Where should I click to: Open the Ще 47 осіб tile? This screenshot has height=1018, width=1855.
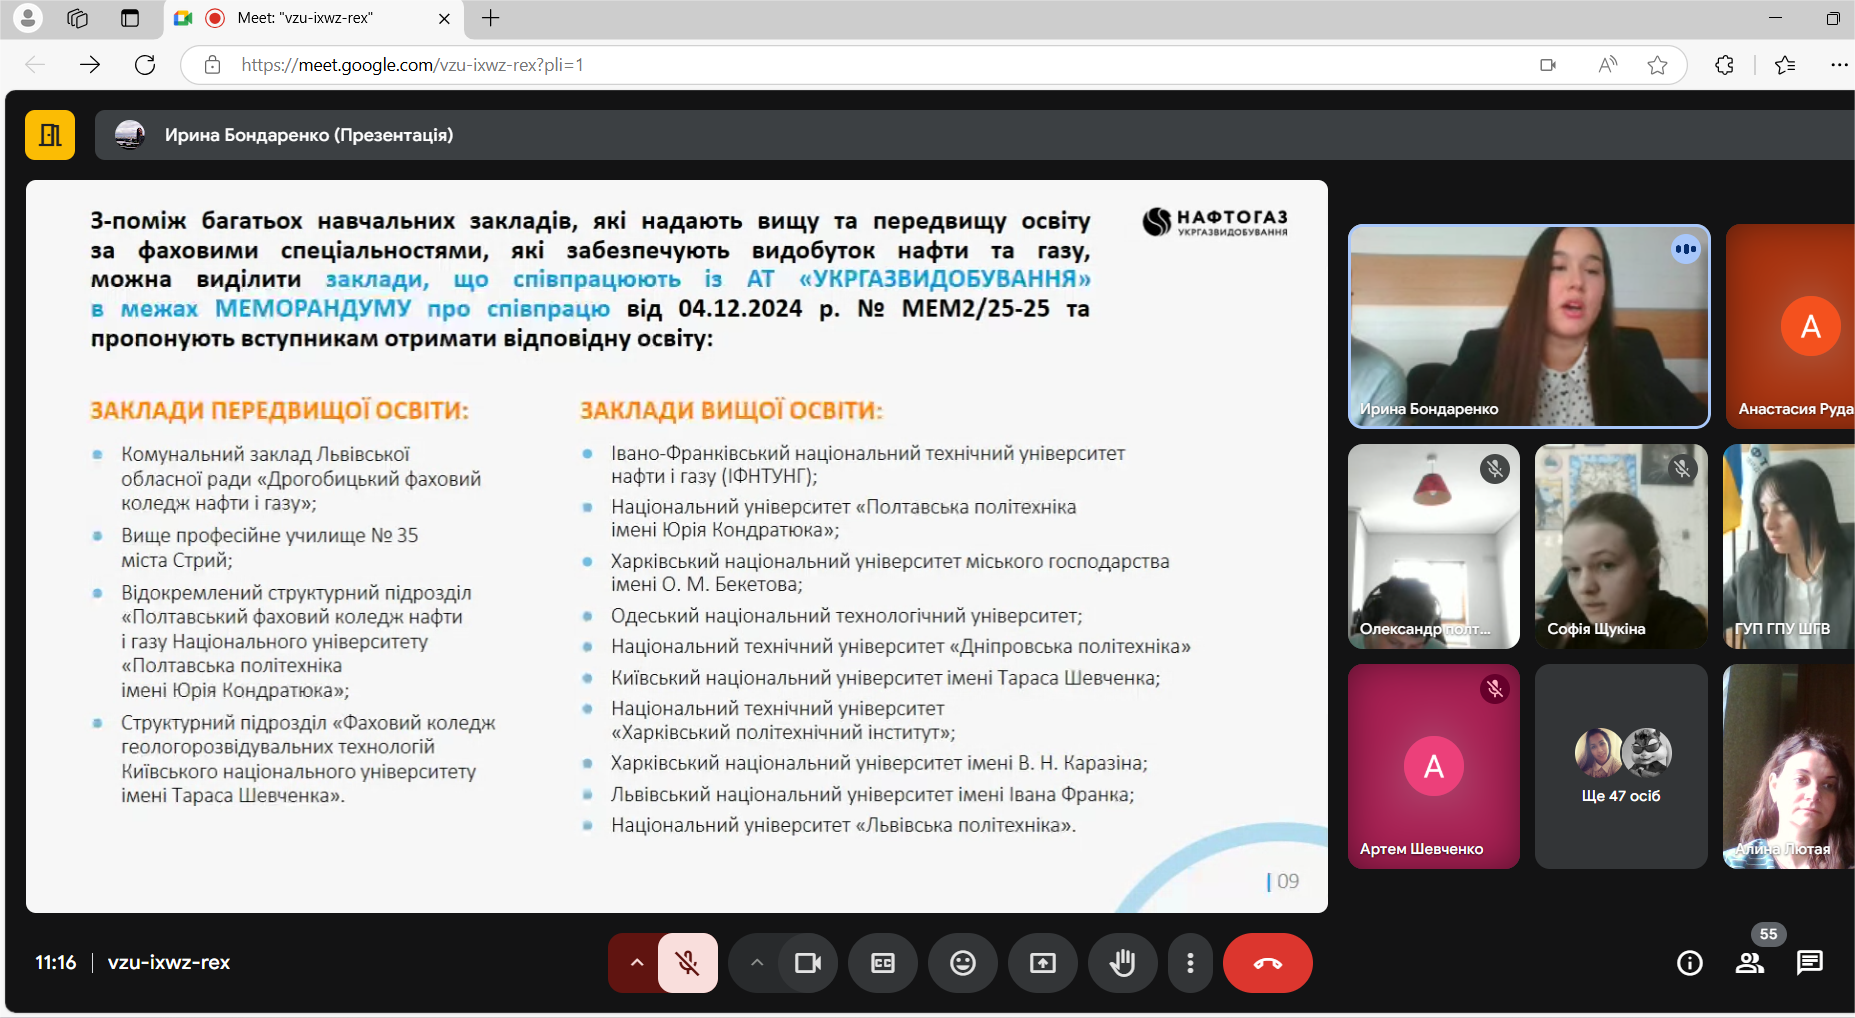pos(1621,767)
